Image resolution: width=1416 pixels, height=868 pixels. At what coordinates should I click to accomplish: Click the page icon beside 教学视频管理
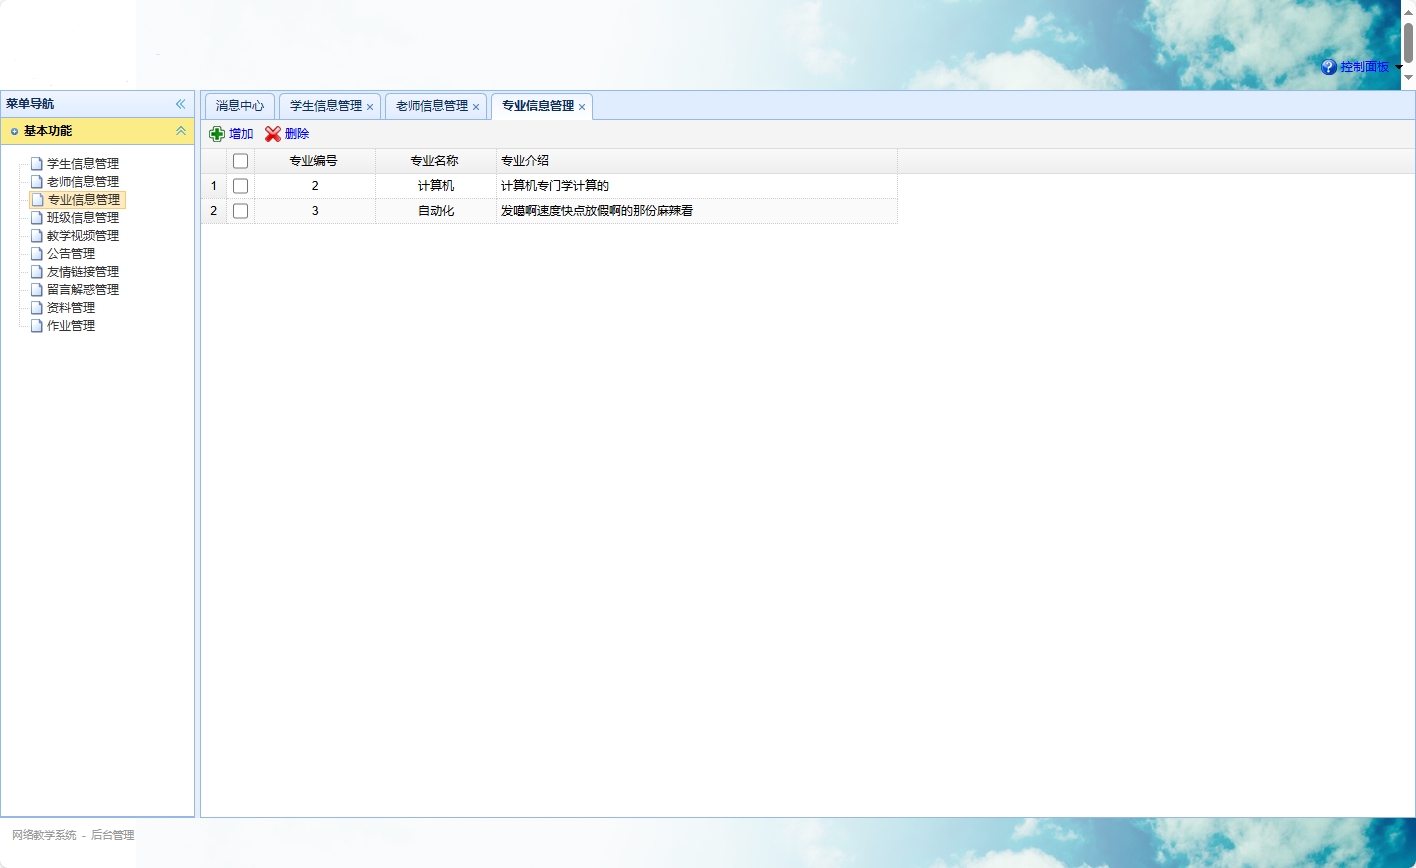pos(37,236)
